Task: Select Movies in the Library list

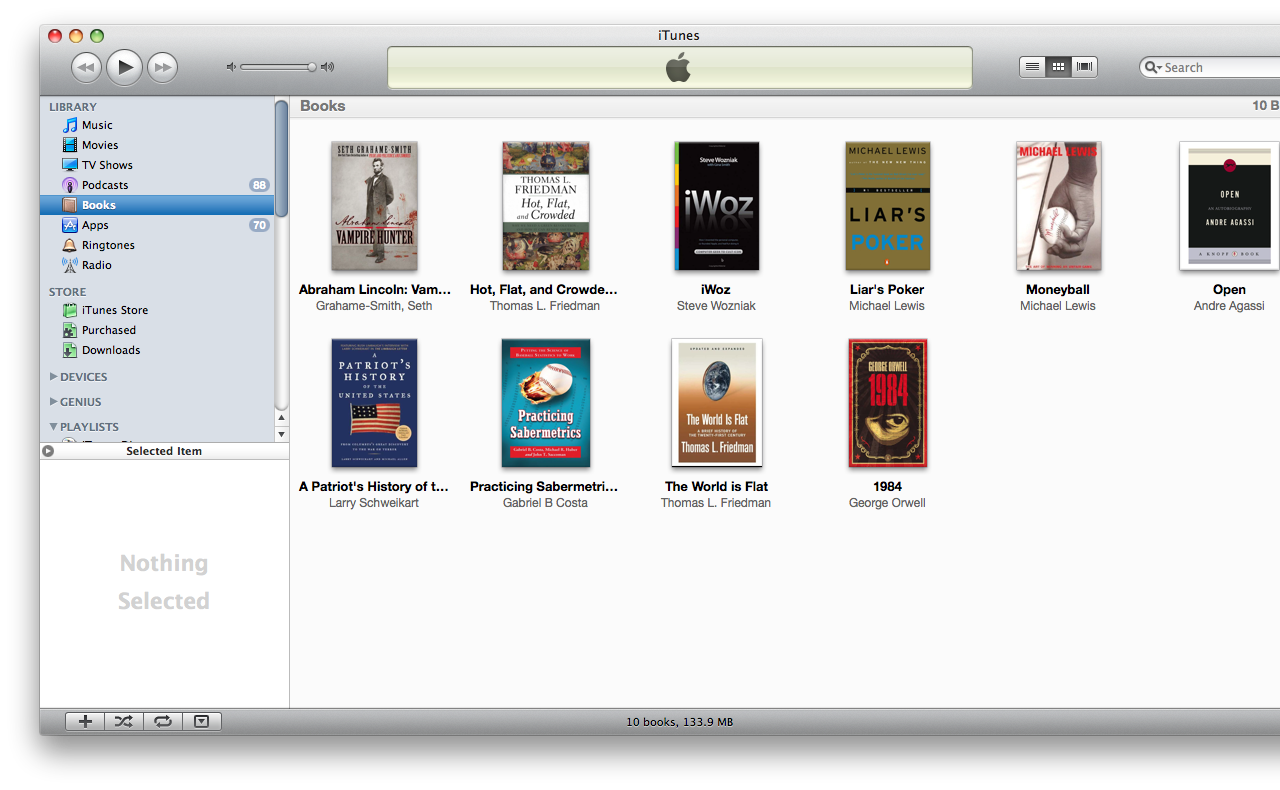Action: pos(157,145)
